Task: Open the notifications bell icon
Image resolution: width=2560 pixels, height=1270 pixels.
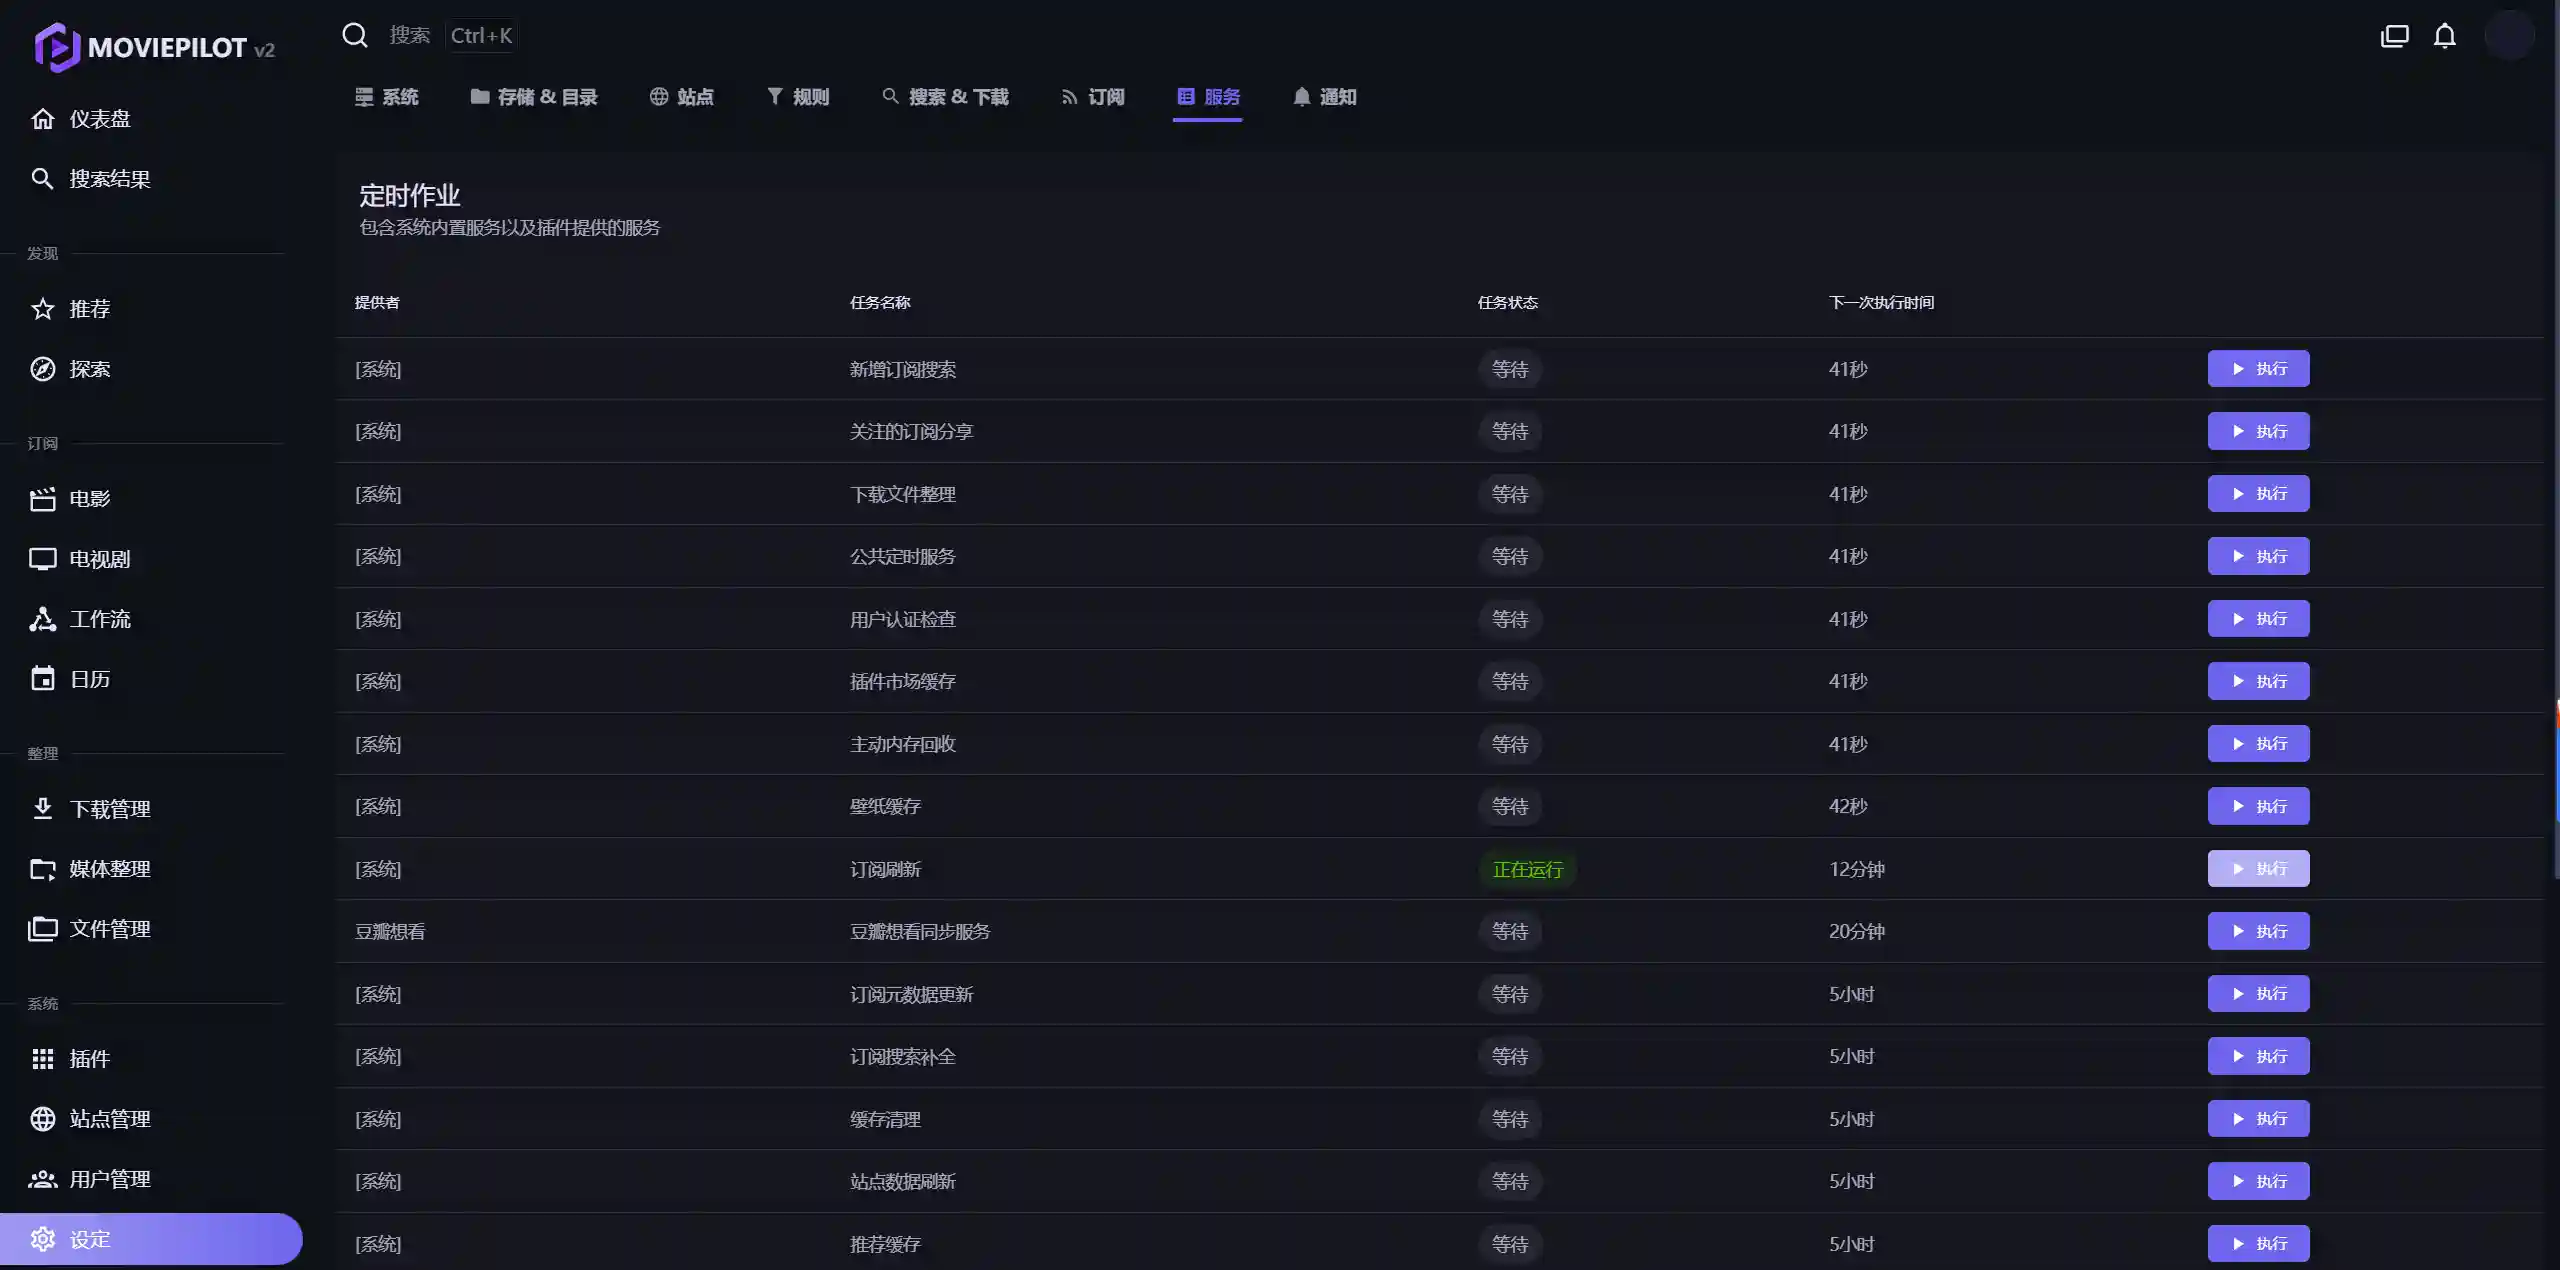Action: point(2444,36)
